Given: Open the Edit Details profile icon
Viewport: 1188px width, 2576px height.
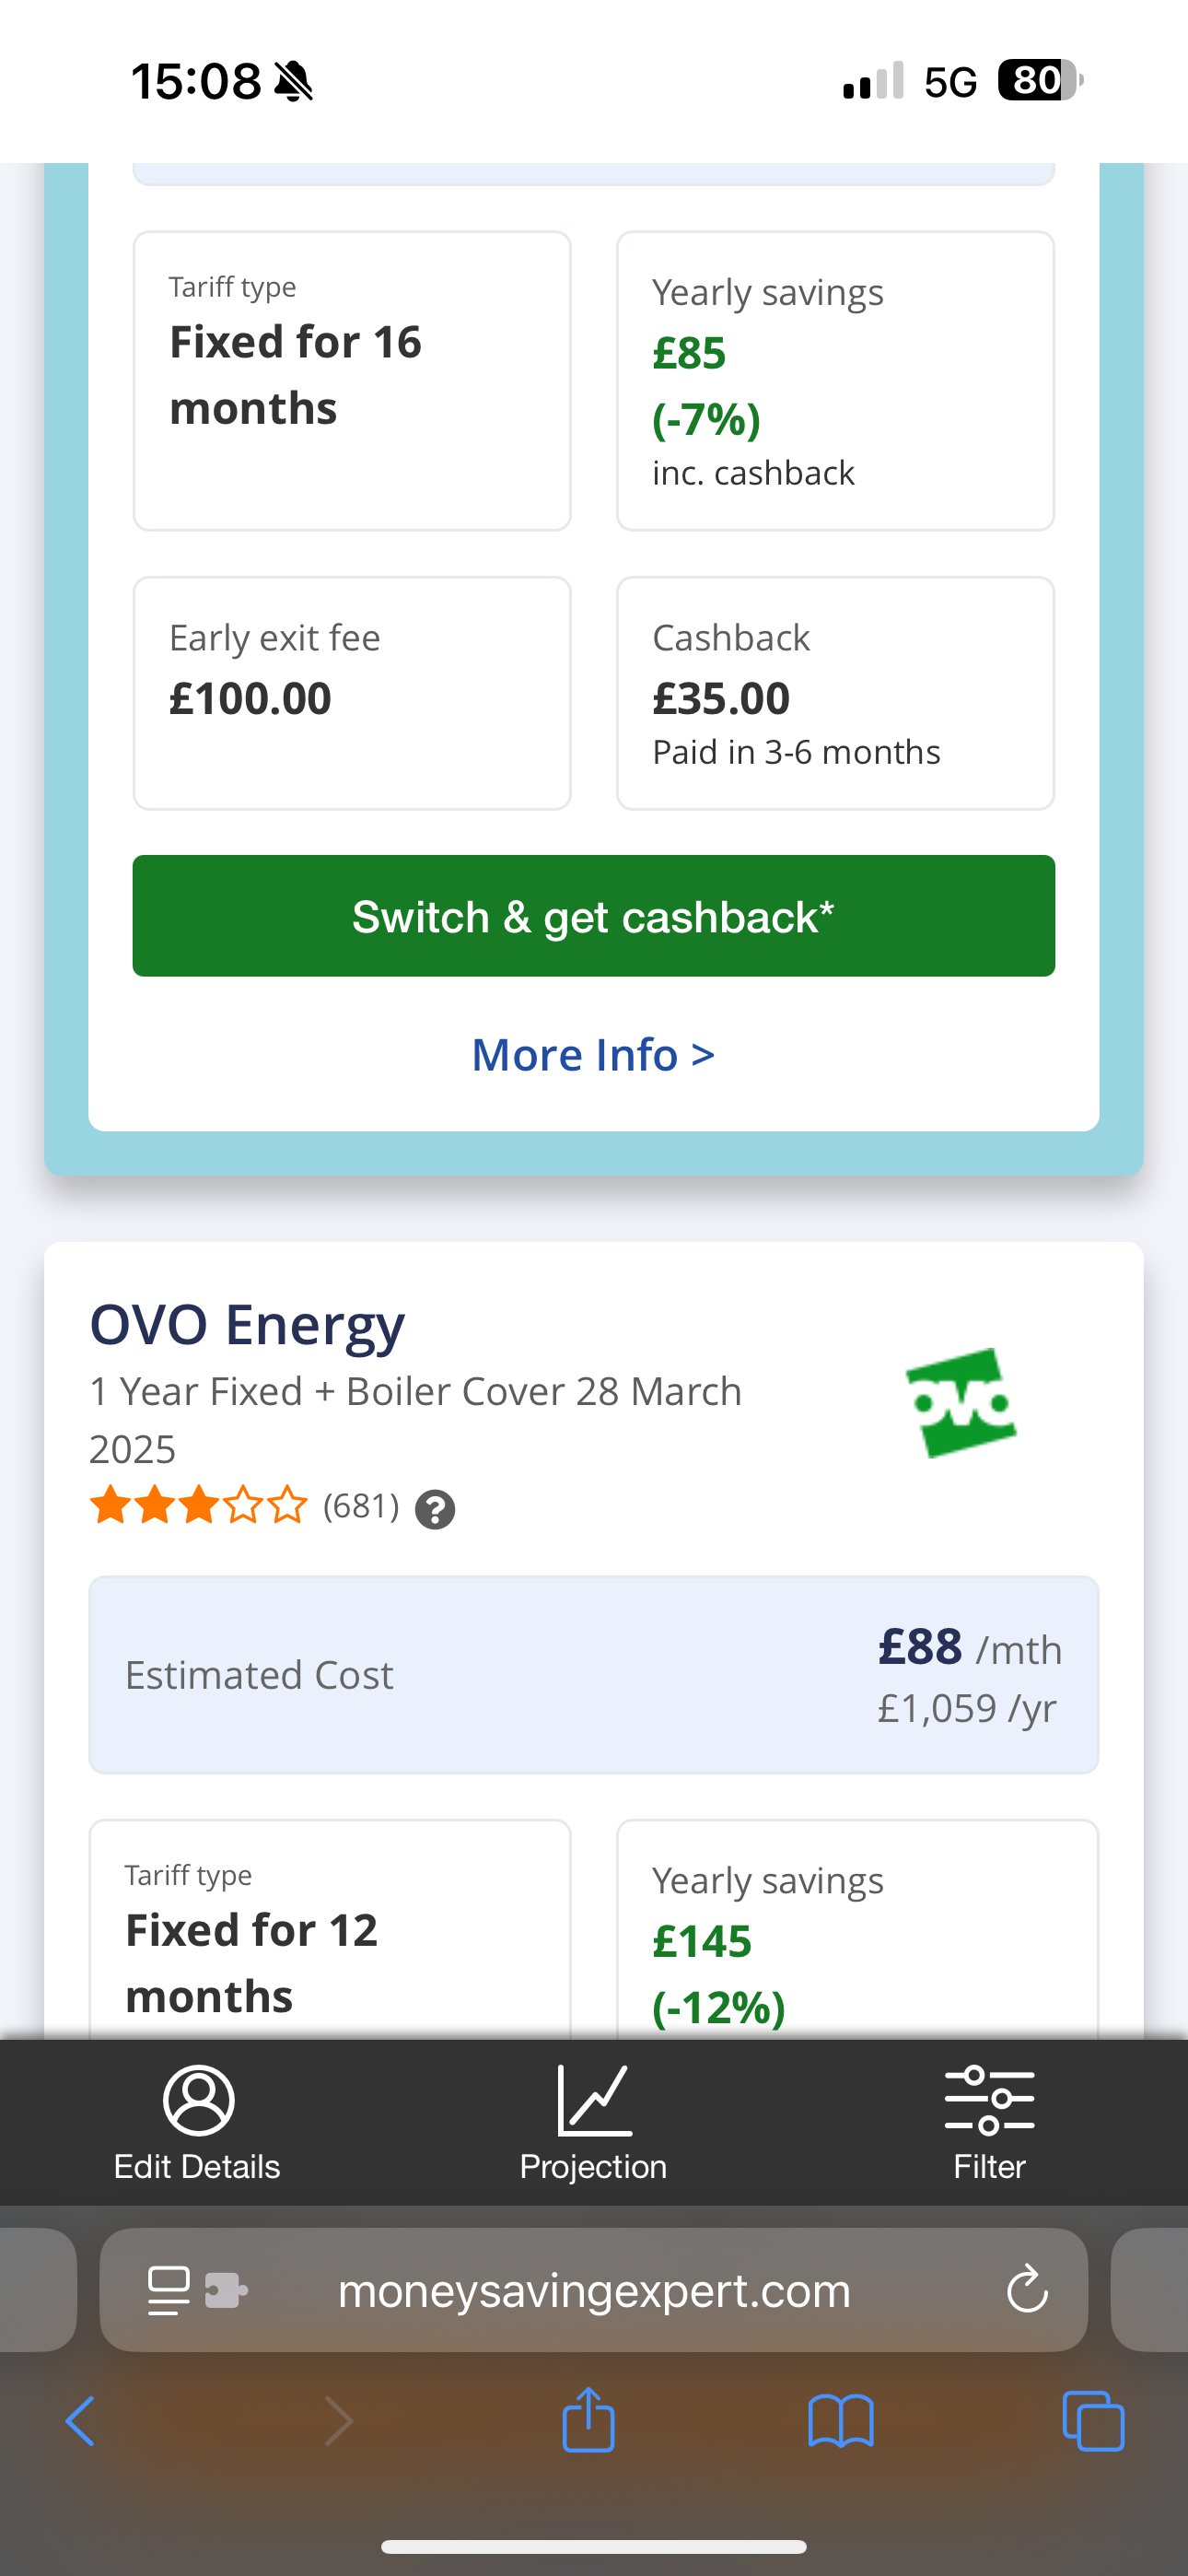Looking at the screenshot, I should [198, 2100].
